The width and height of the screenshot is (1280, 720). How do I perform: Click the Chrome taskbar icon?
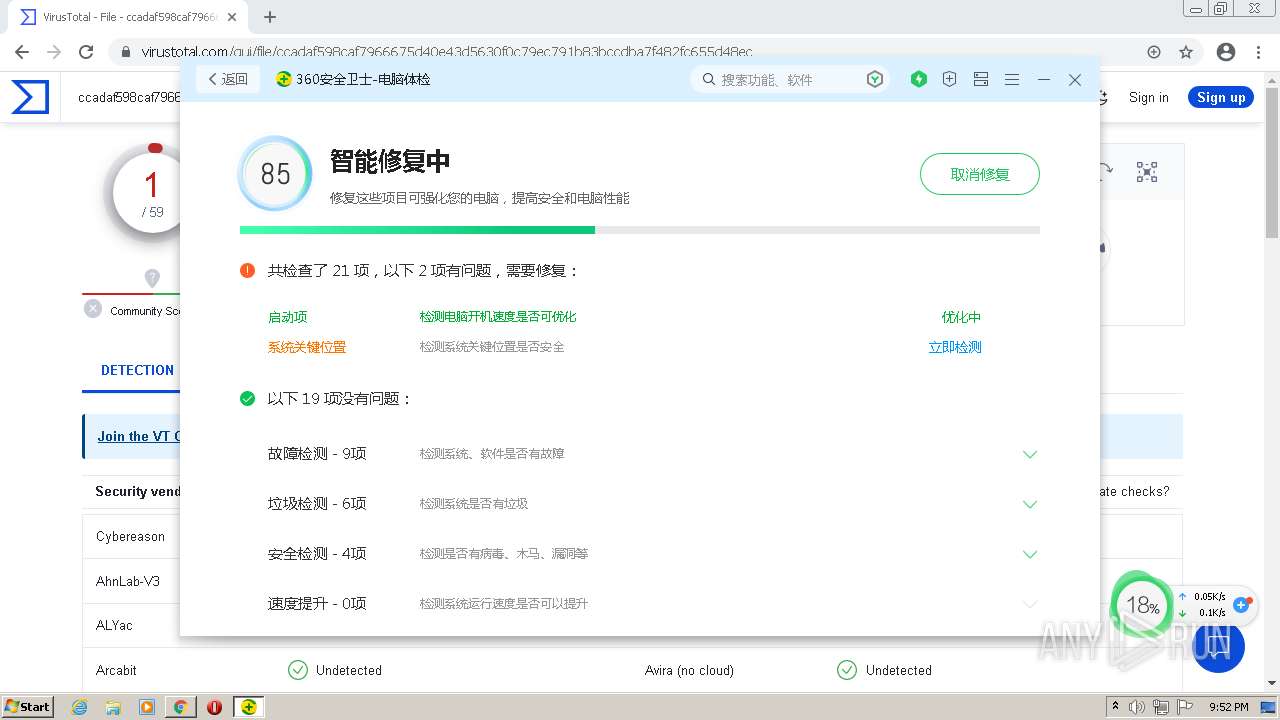point(181,707)
